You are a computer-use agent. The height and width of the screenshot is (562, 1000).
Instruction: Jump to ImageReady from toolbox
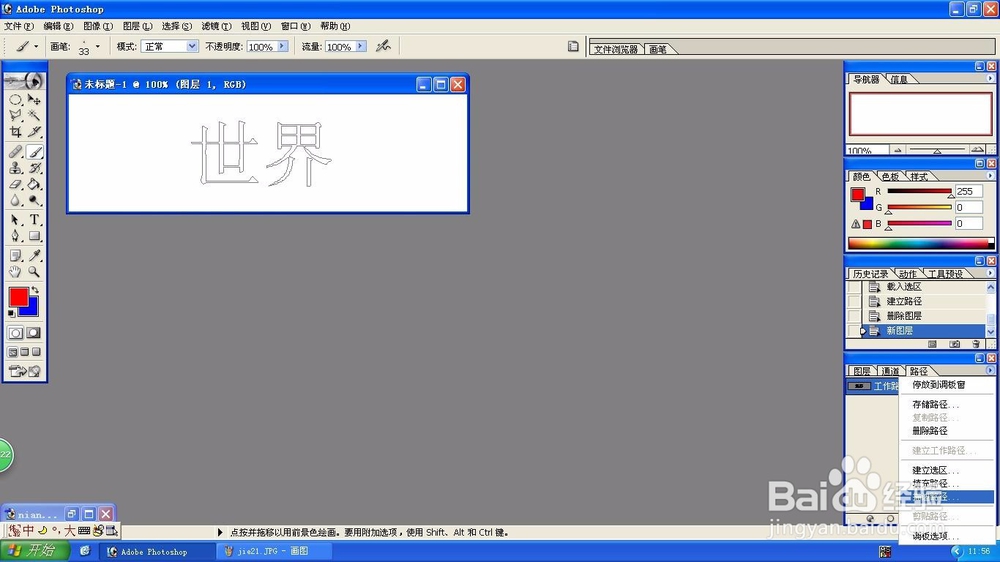point(25,371)
